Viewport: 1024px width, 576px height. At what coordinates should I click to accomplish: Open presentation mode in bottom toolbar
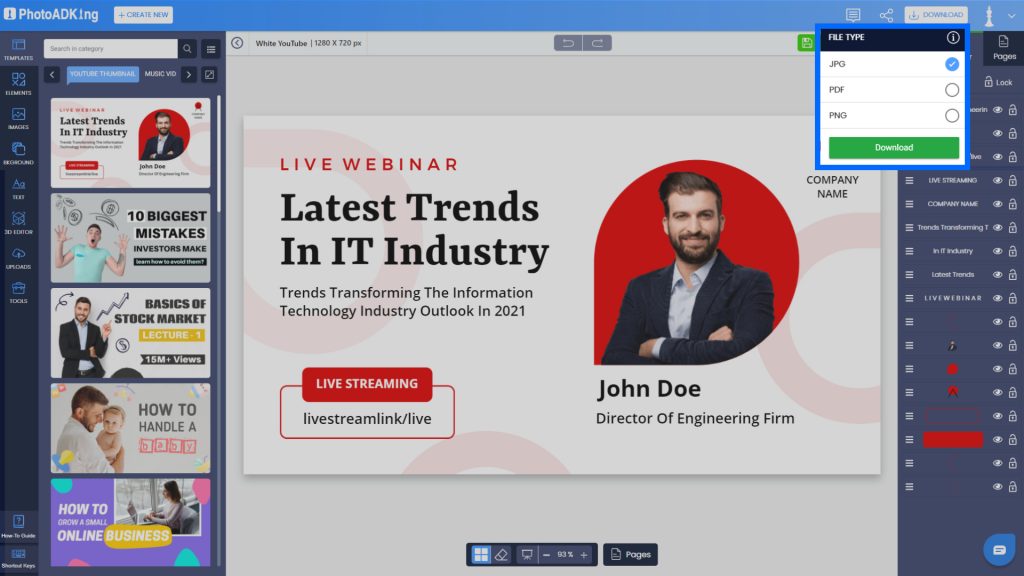coord(526,554)
